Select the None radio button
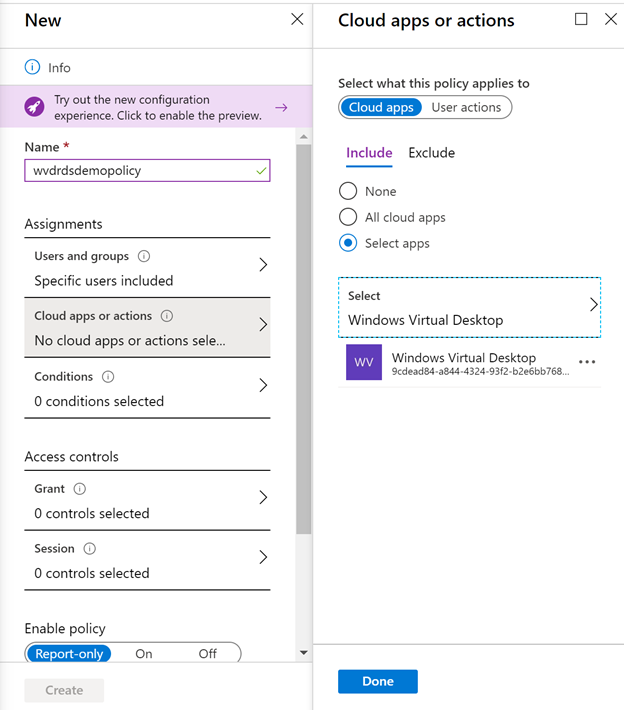 [348, 191]
